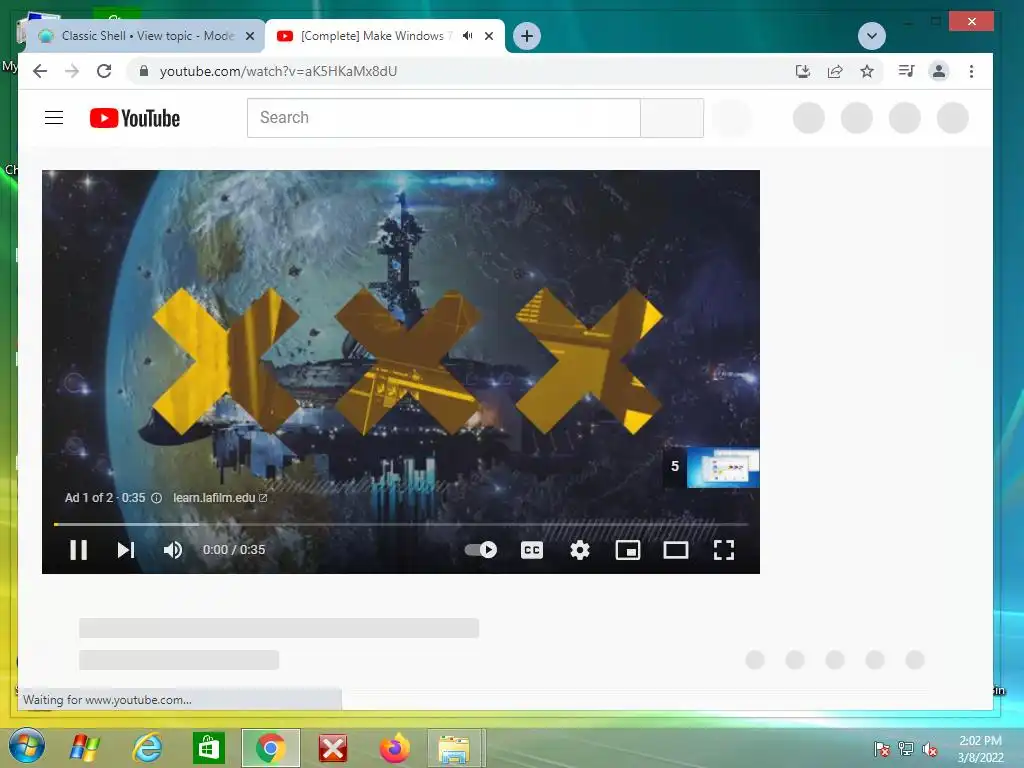
Task: Open File Explorer taskbar icon
Action: [x=455, y=748]
